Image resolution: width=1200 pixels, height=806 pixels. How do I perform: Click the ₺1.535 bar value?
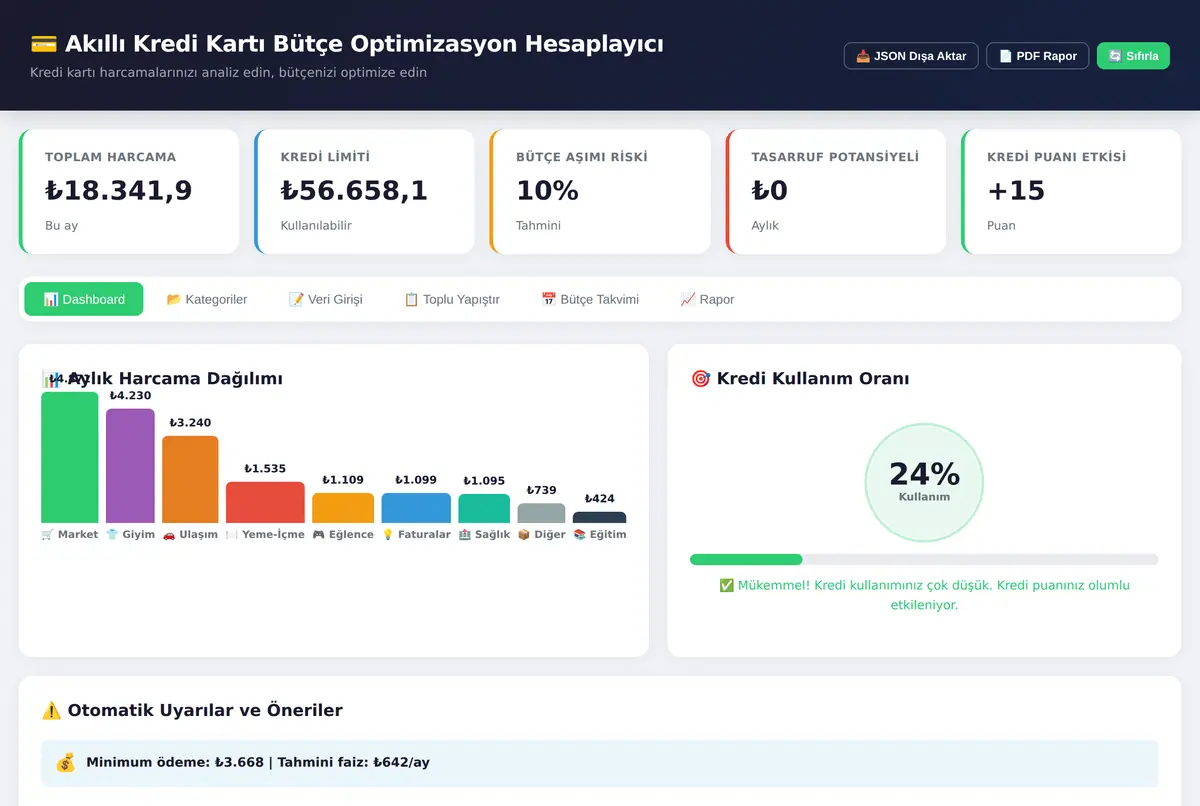265,469
